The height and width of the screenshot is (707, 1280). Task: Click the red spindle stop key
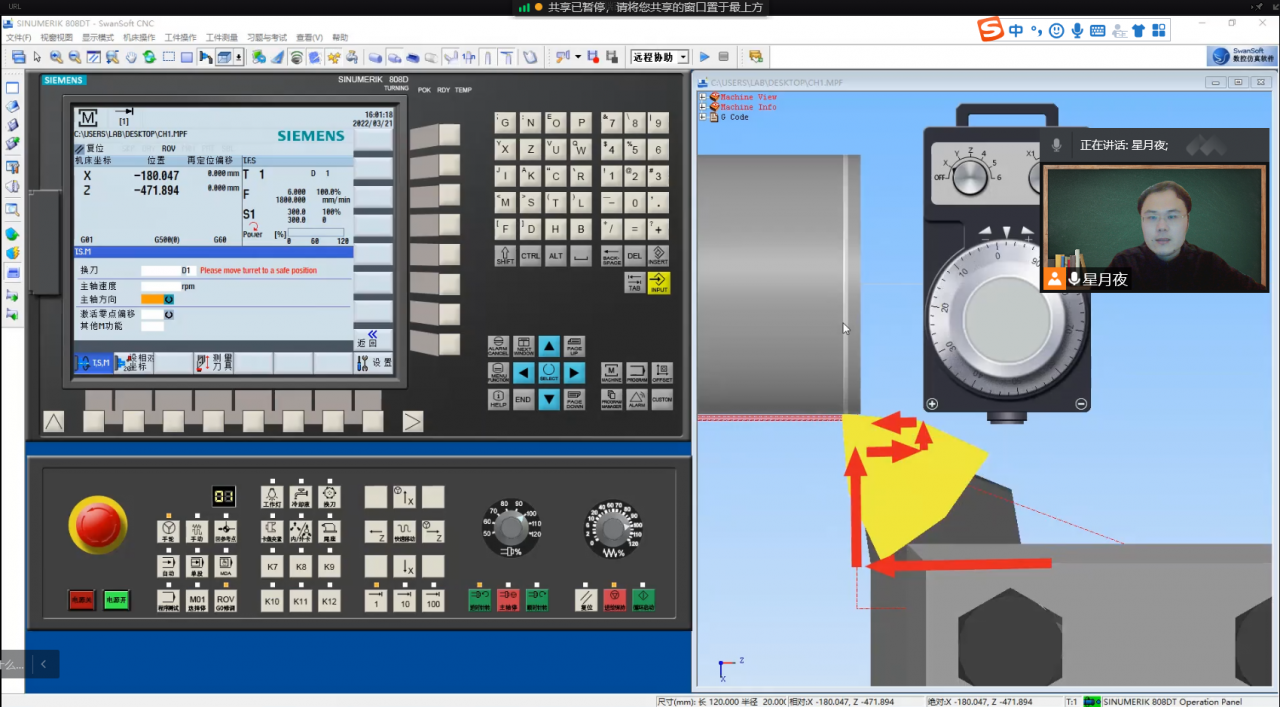(x=509, y=600)
